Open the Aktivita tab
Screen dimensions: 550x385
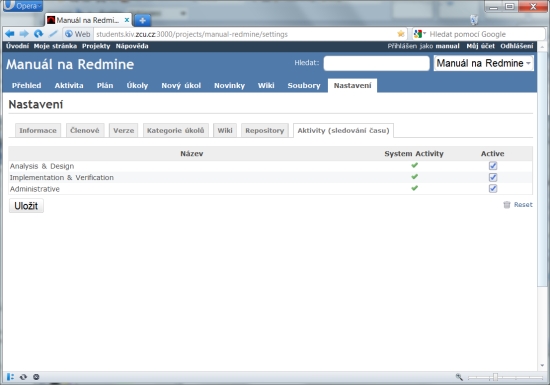pyautogui.click(x=69, y=86)
